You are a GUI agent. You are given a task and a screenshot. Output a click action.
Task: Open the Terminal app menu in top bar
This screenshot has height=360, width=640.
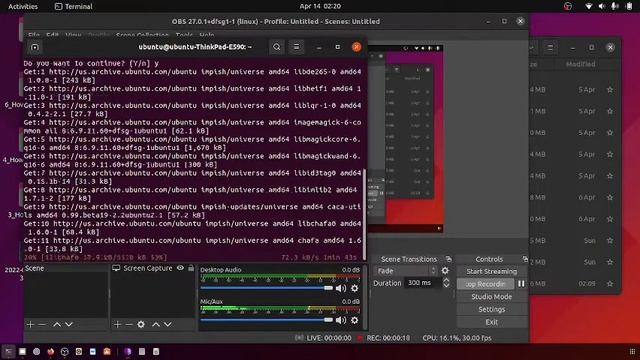click(73, 6)
